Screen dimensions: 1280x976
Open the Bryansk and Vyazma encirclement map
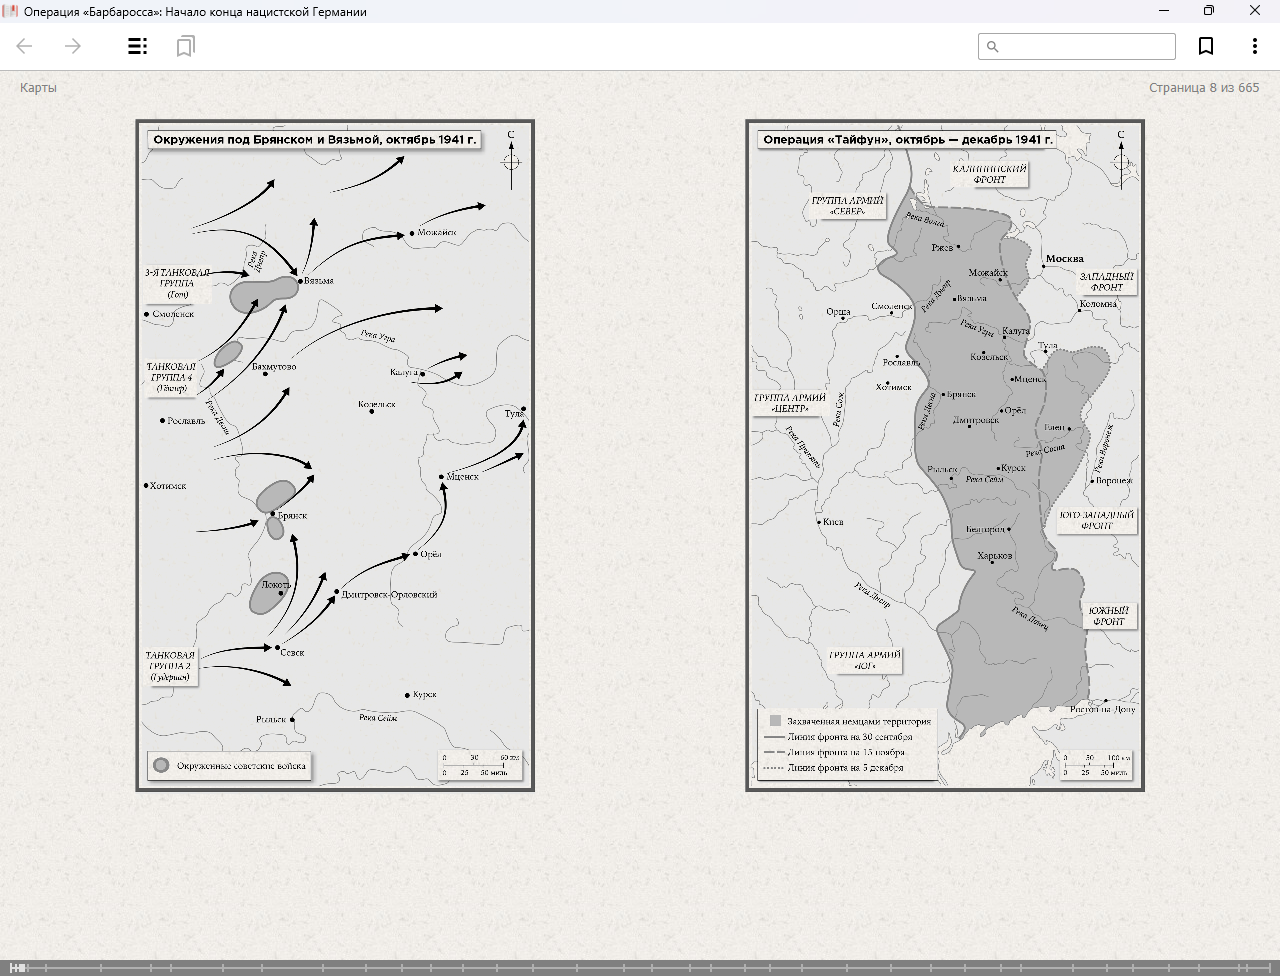(x=335, y=455)
